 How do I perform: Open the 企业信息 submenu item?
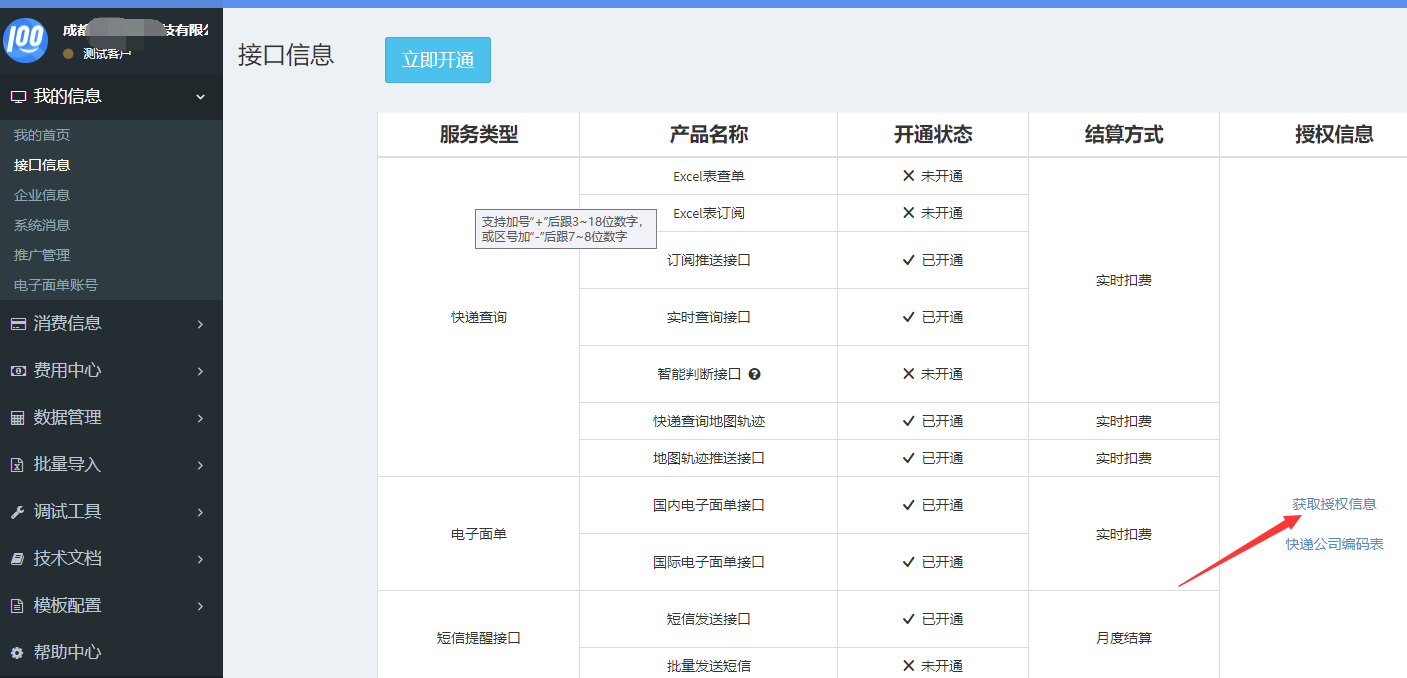[42, 195]
